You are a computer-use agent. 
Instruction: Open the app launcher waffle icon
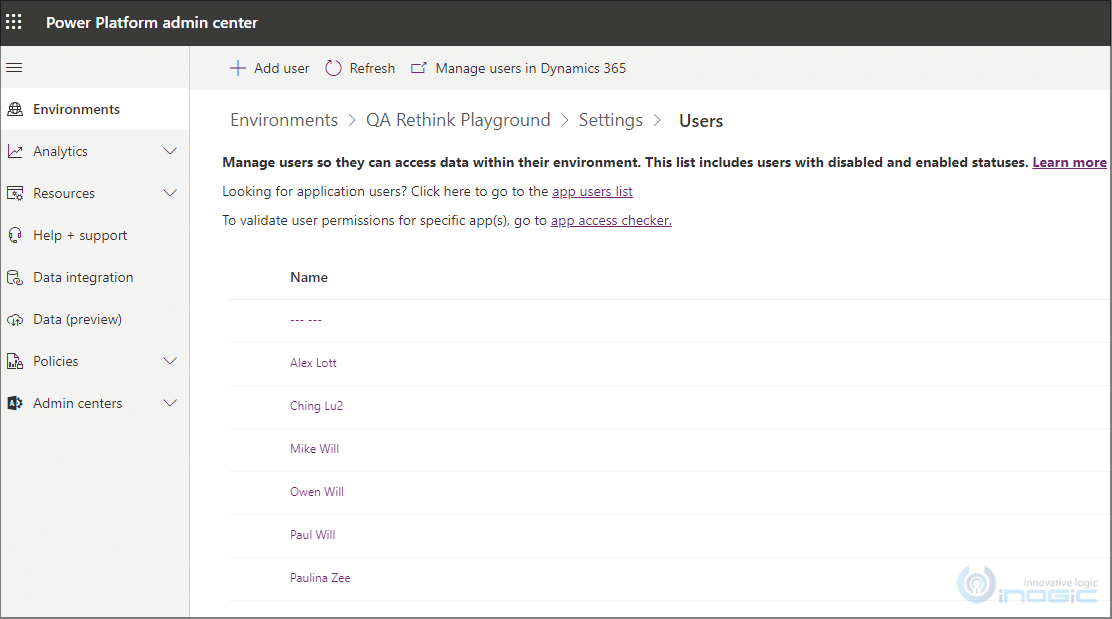[14, 22]
